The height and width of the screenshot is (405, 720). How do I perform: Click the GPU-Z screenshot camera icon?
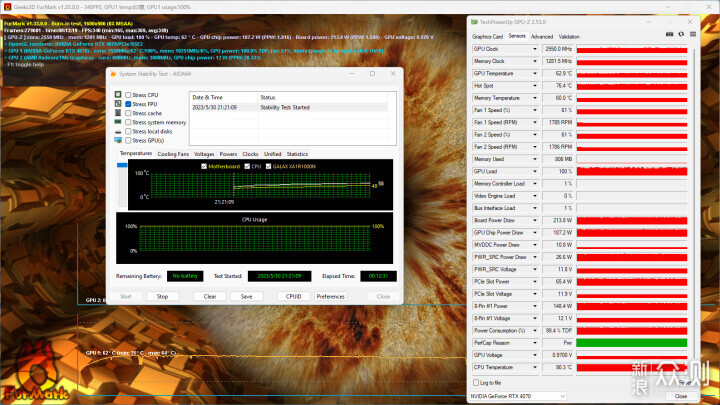[669, 34]
